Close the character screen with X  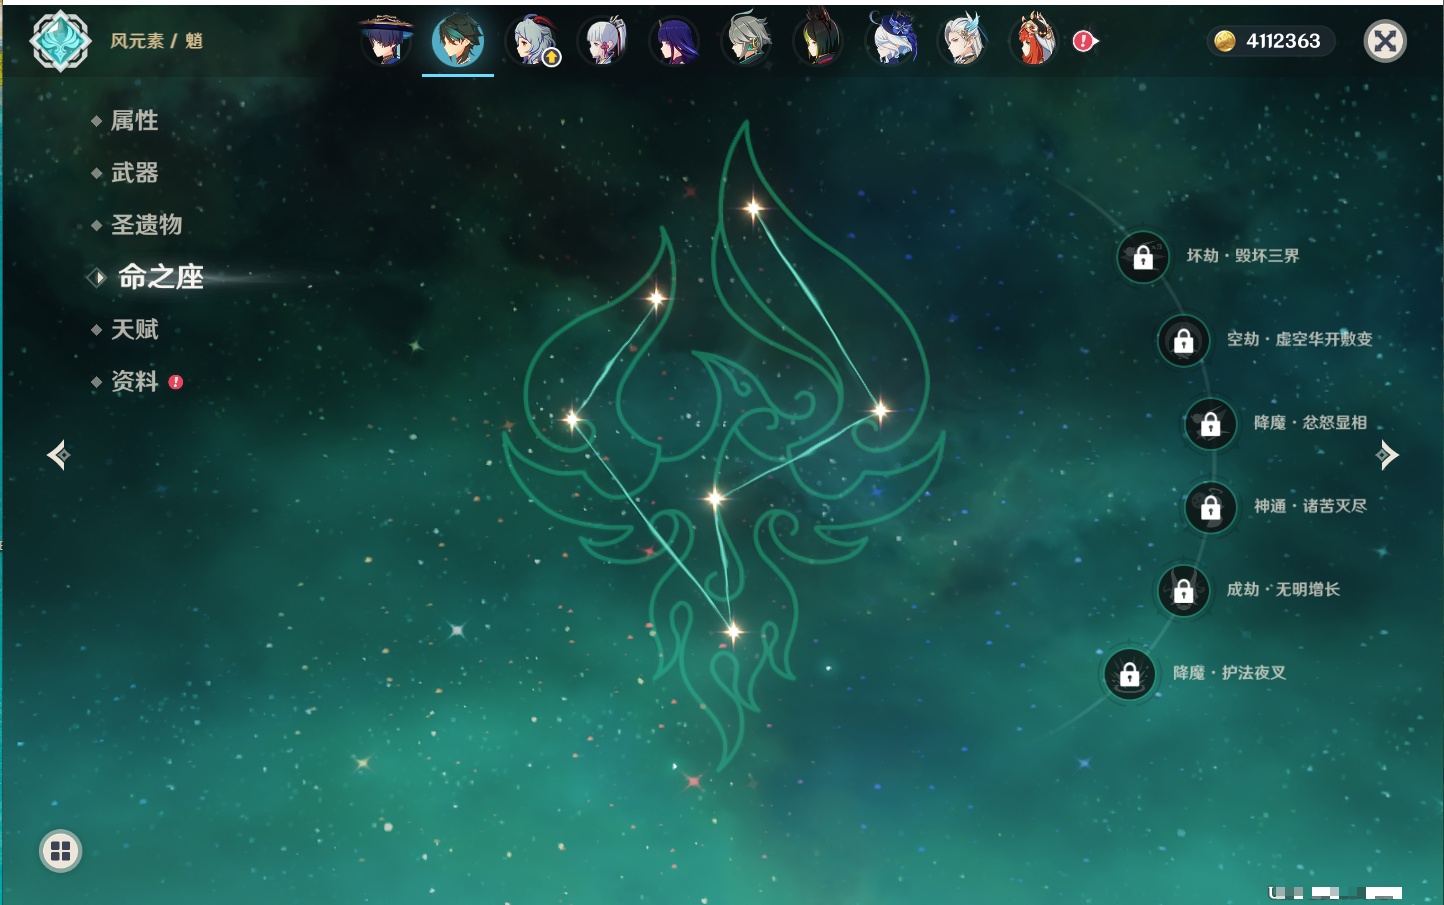pos(1385,41)
